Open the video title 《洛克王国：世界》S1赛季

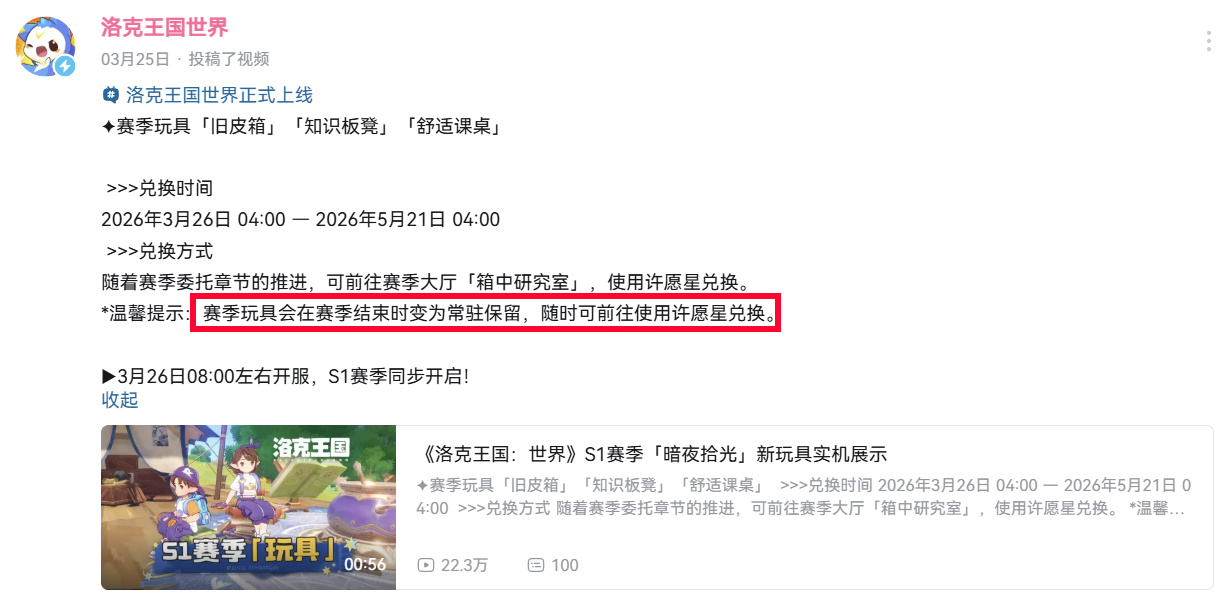653,454
